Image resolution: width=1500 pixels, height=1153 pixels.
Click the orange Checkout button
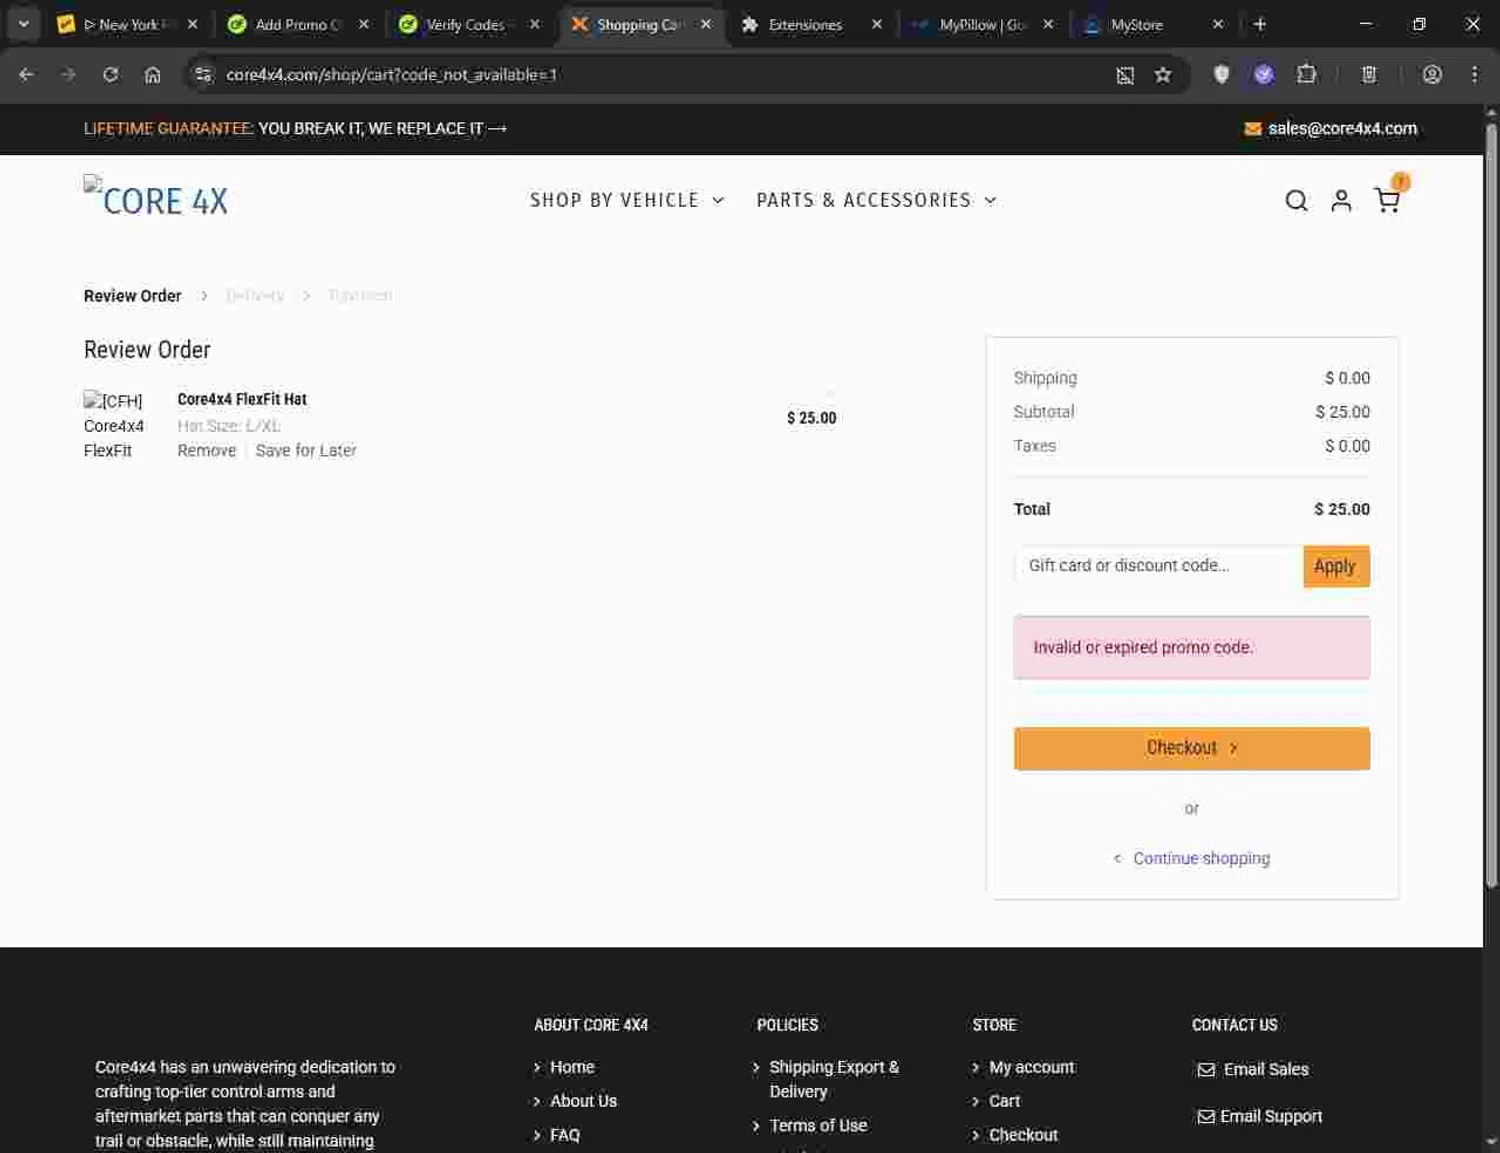(1191, 748)
